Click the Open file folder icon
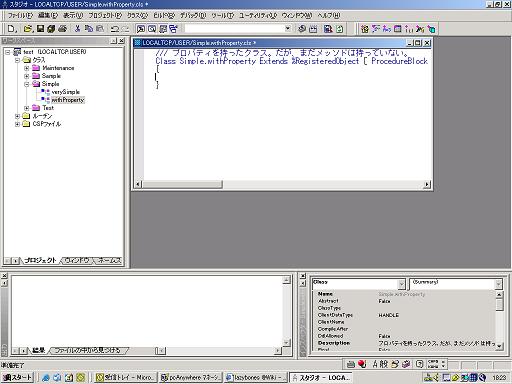Viewport: 512px width, 384px height. [x=28, y=29]
